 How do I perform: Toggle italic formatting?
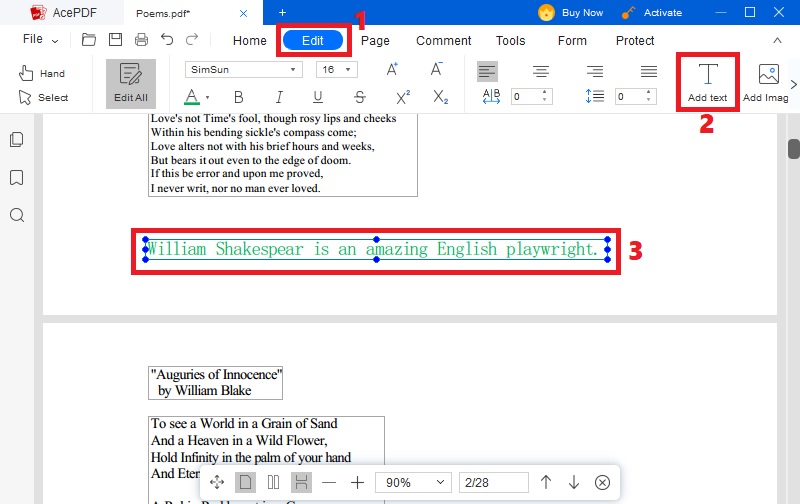pos(279,97)
